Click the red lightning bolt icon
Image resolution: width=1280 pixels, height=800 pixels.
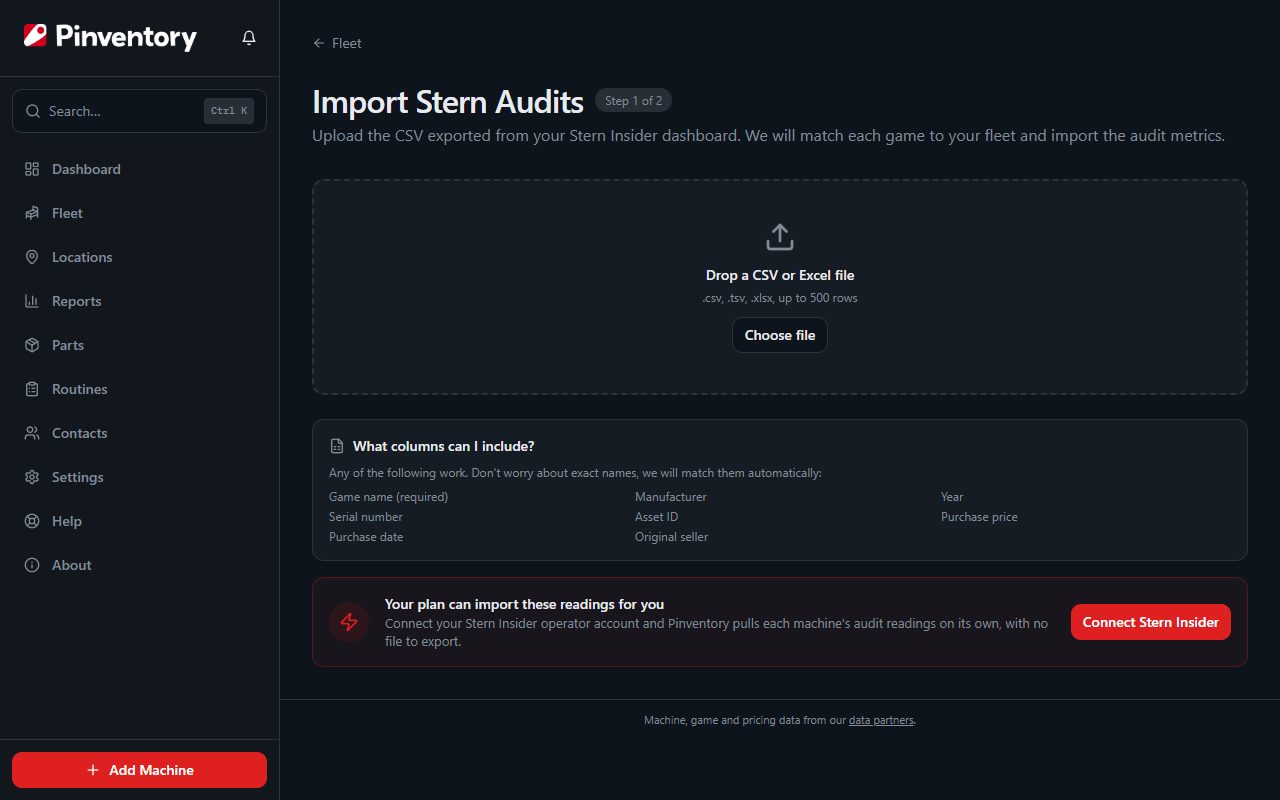pos(349,622)
